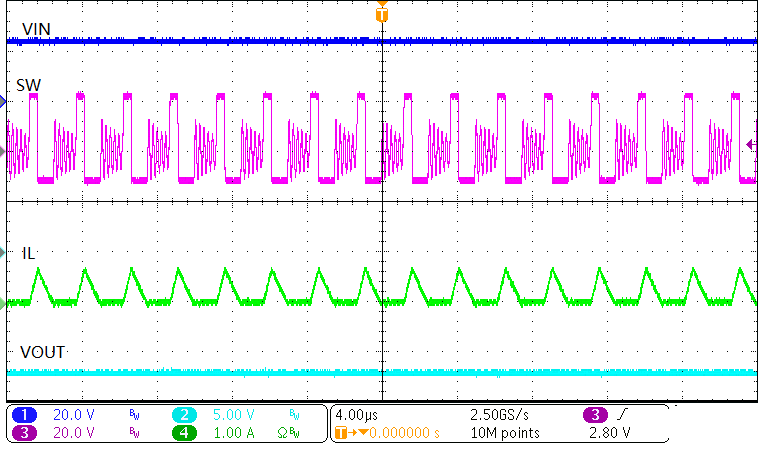Click the 2.80 V trigger level readout

[610, 433]
